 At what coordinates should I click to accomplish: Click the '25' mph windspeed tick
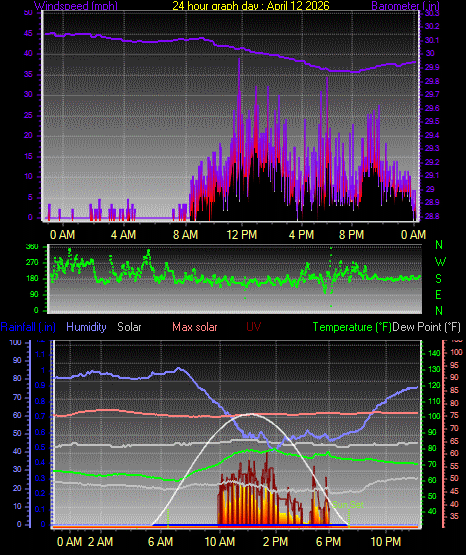[28, 115]
